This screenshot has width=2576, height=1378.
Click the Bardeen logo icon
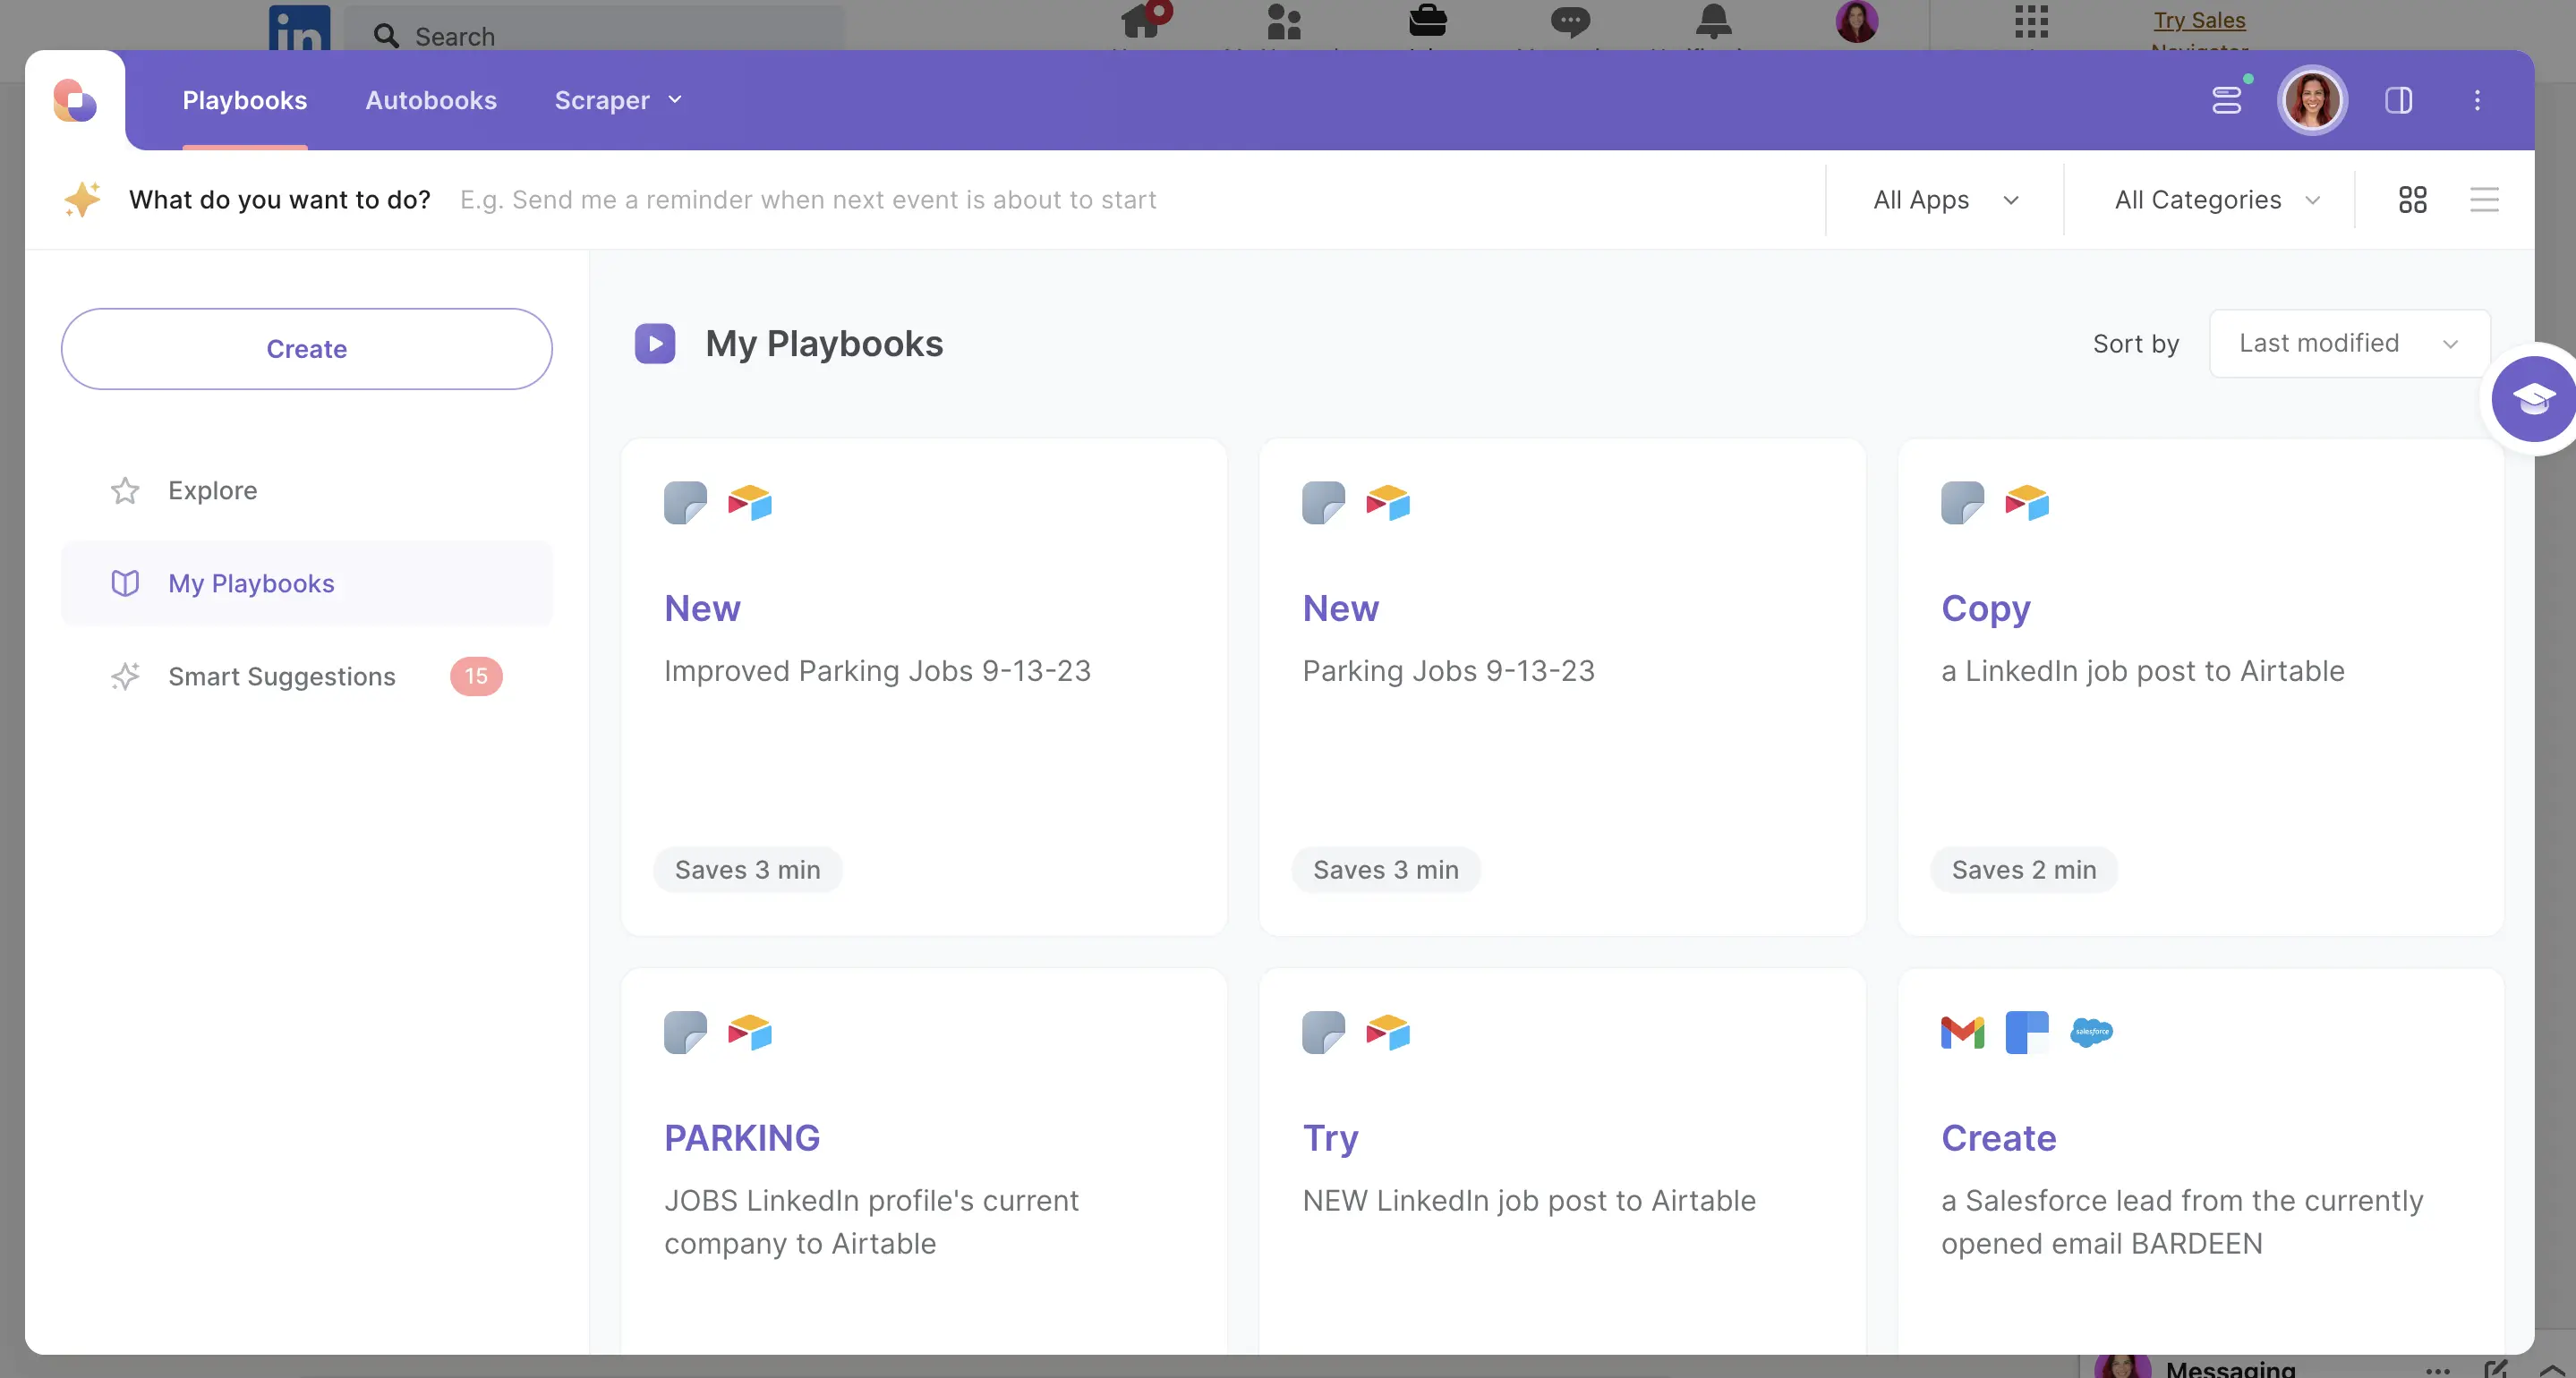coord(75,100)
